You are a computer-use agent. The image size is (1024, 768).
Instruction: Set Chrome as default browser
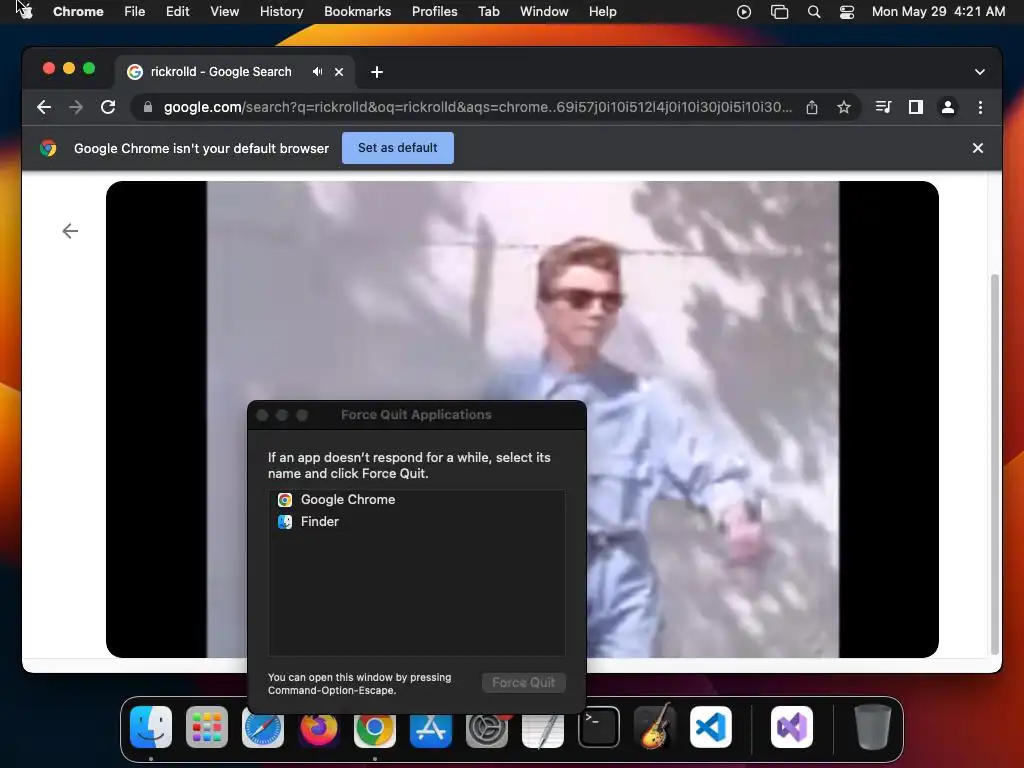398,148
